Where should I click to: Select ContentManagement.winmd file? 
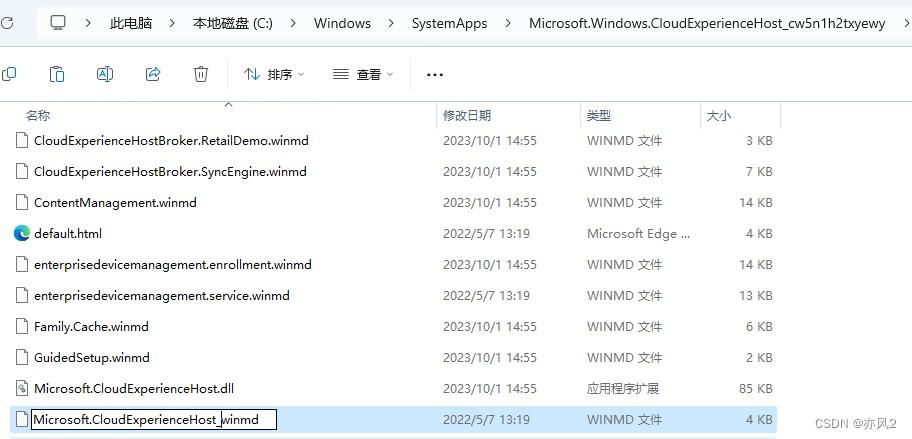point(115,202)
